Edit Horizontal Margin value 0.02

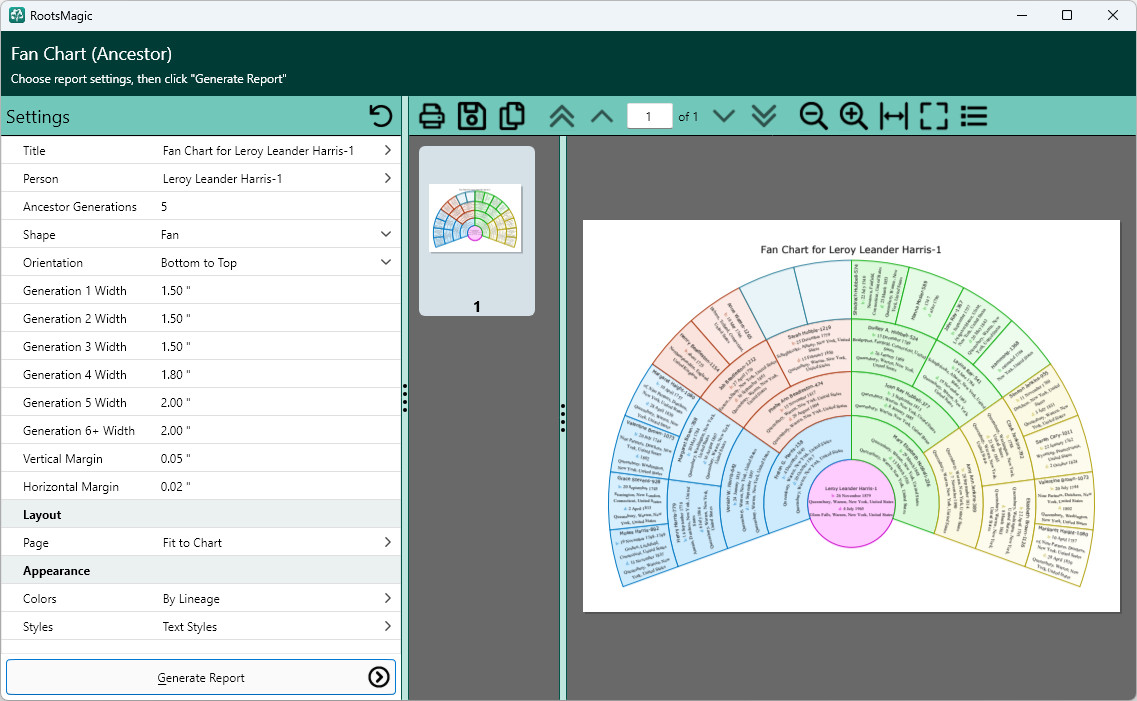coord(175,486)
